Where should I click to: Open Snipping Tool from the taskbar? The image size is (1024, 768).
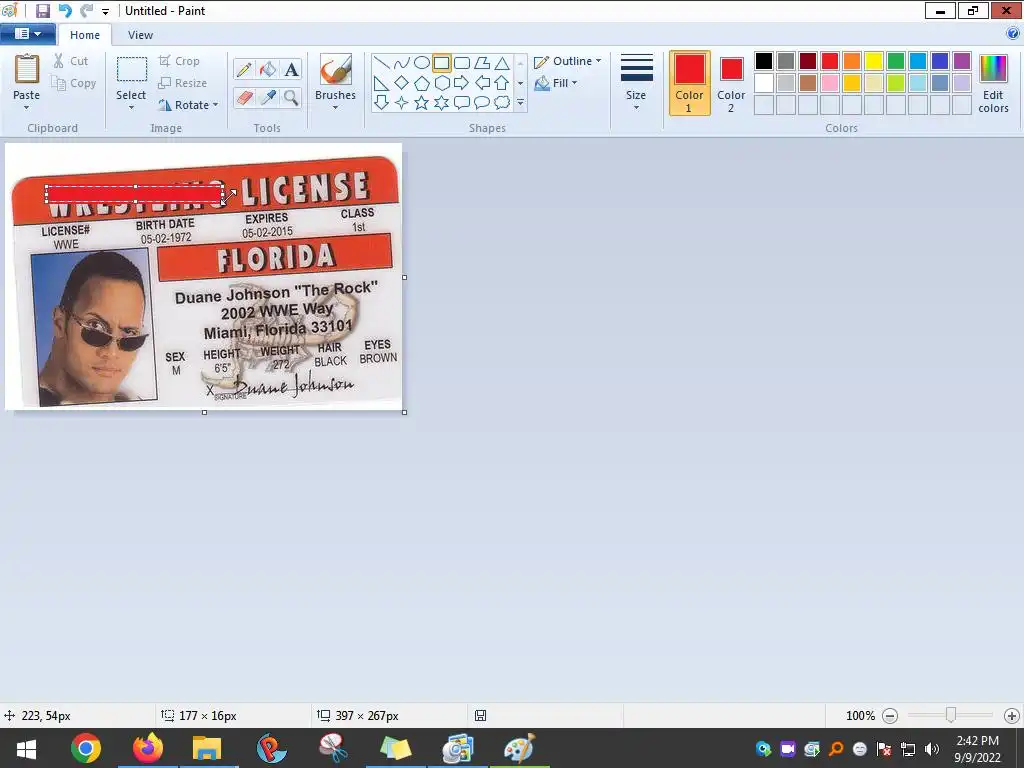click(333, 748)
